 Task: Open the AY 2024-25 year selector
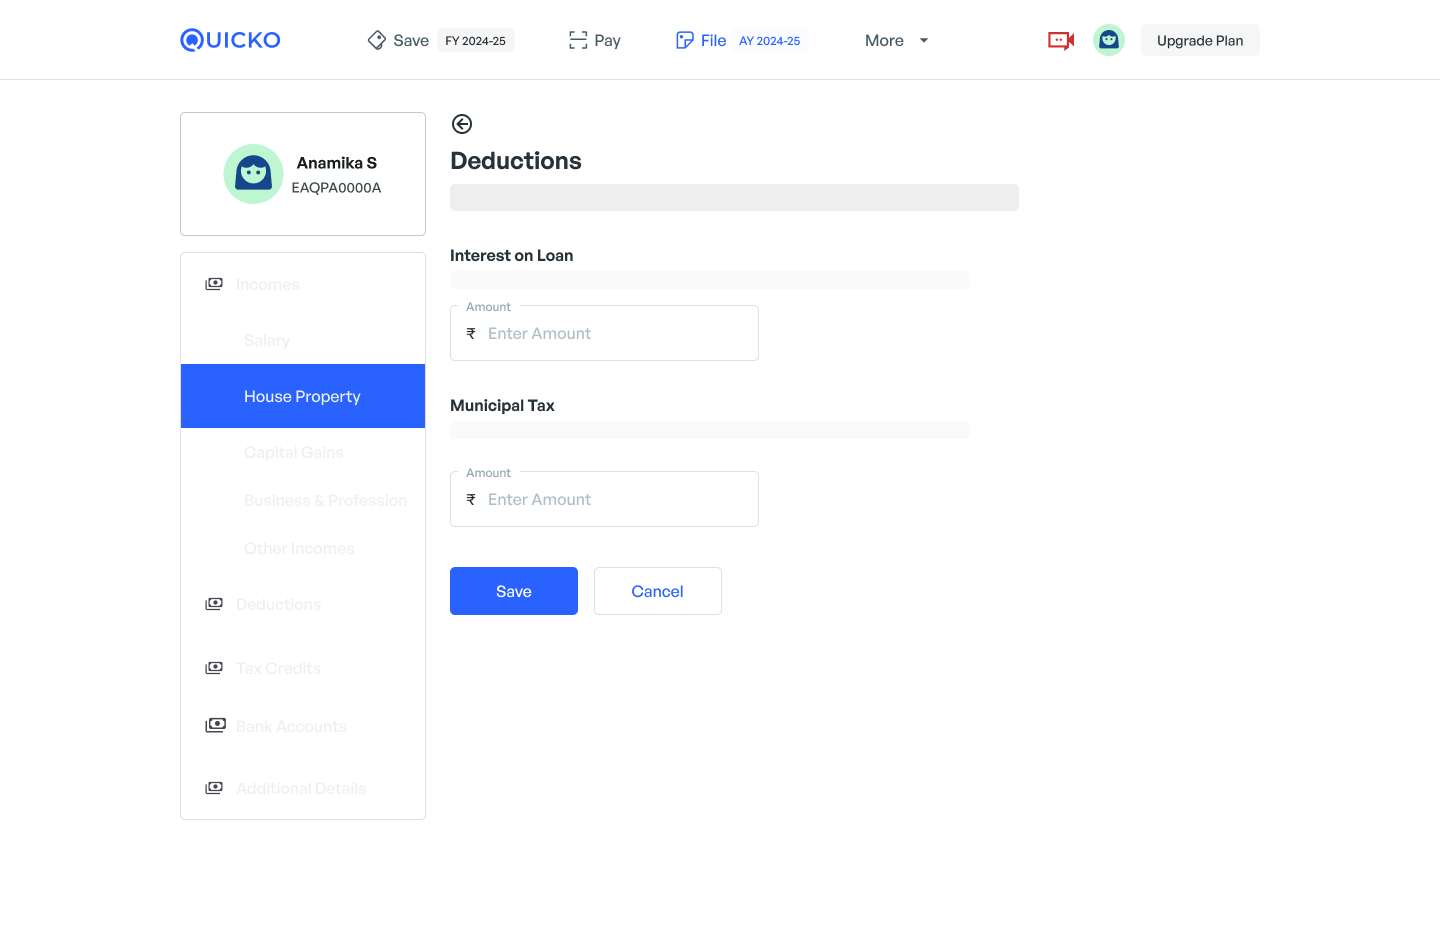(x=769, y=41)
